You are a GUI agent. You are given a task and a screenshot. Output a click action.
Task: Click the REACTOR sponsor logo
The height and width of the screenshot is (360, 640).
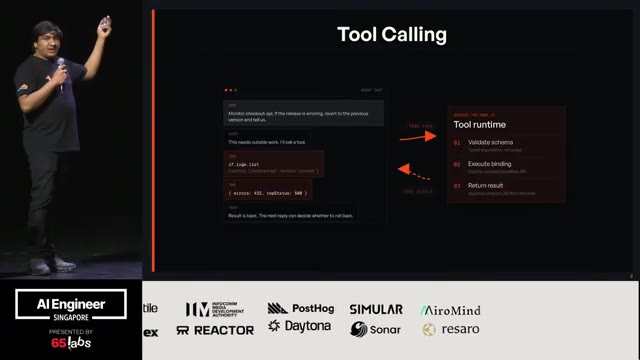click(215, 330)
